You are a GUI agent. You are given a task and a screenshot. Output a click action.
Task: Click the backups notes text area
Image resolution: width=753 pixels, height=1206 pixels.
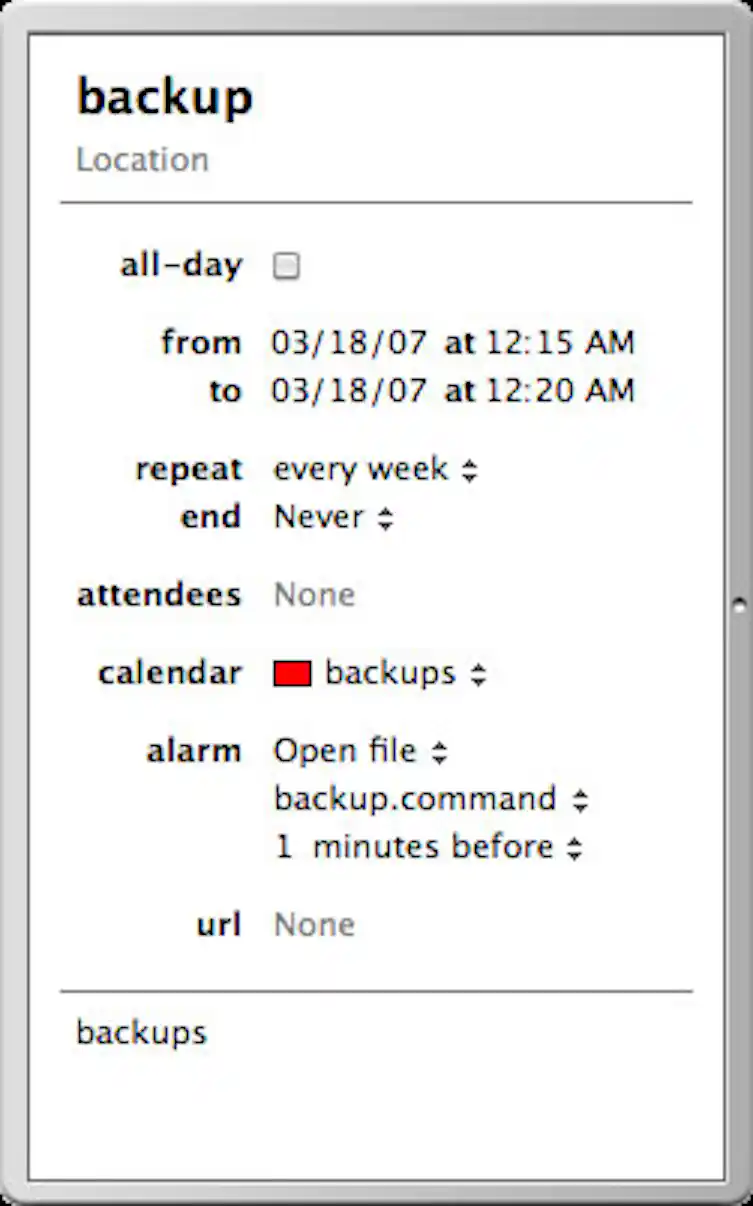coord(141,1032)
